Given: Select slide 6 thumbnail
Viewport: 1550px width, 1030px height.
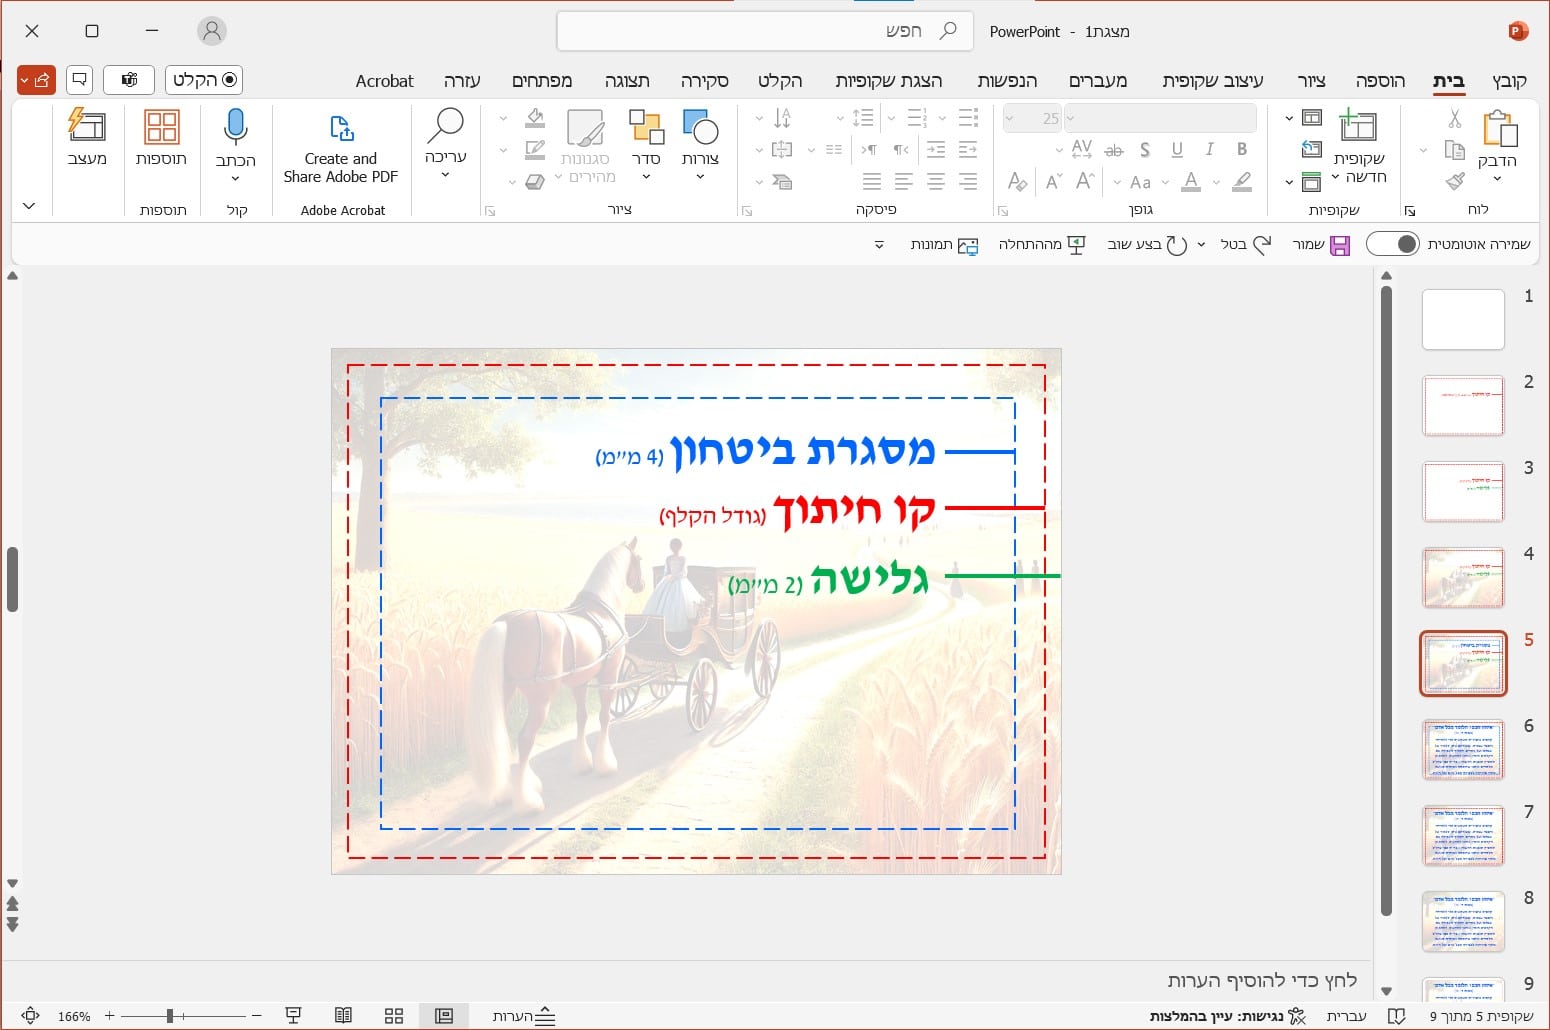Looking at the screenshot, I should [1463, 749].
